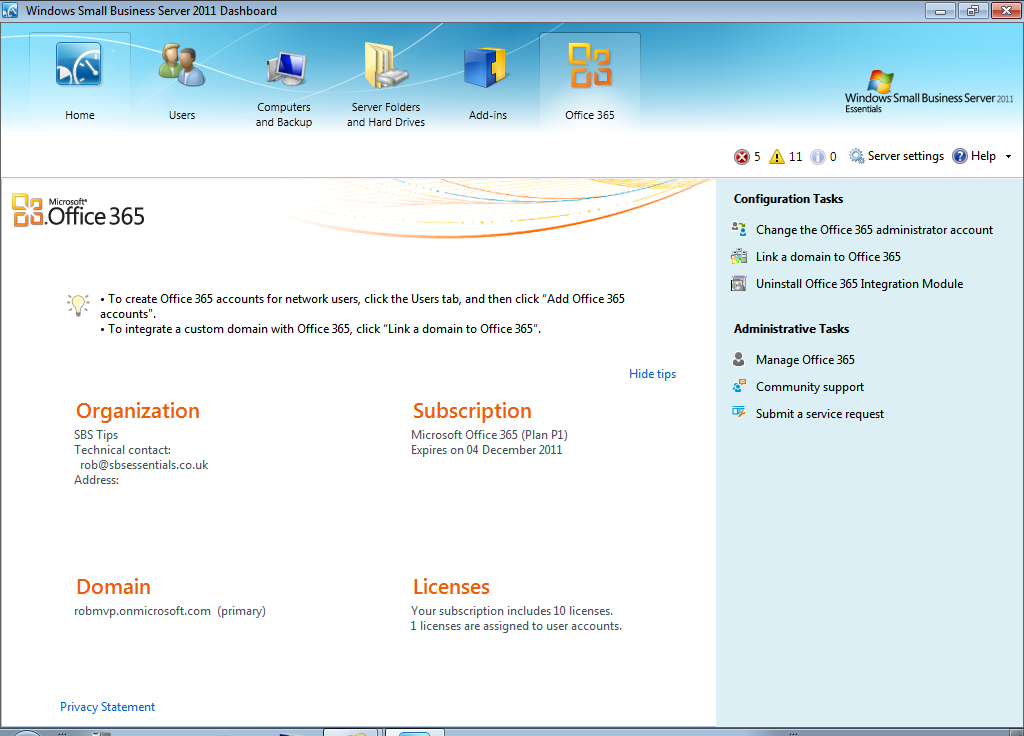The height and width of the screenshot is (736, 1024).
Task: Click the Office 365 tab icon
Action: click(590, 68)
